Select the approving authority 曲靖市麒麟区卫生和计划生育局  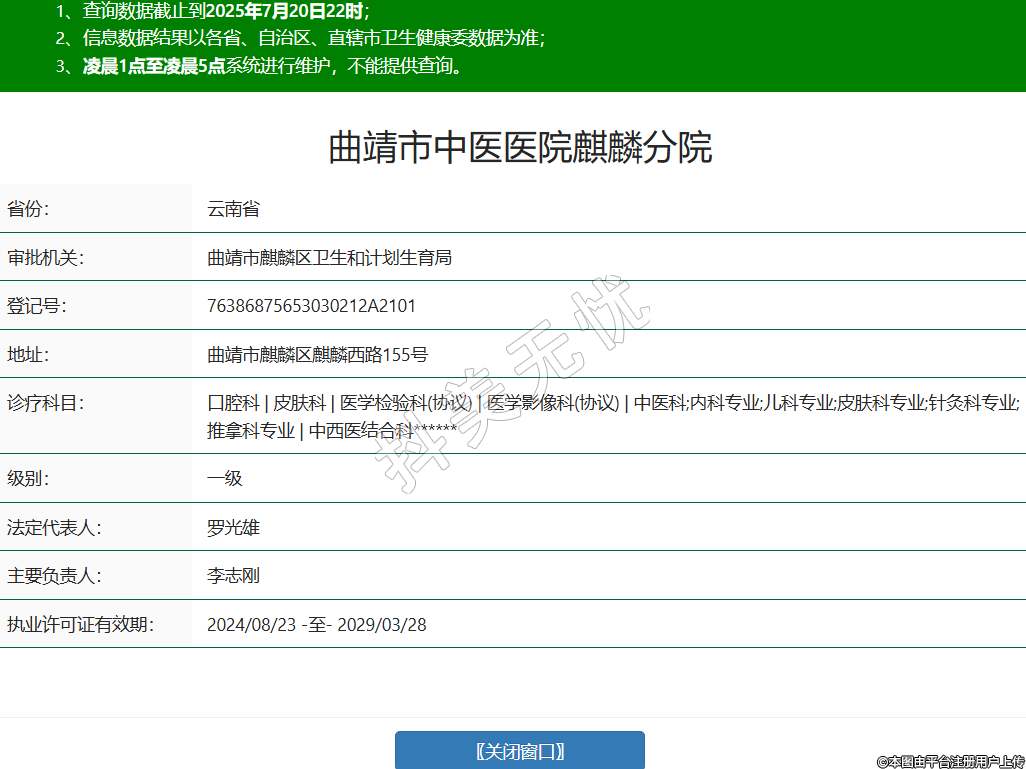coord(329,257)
